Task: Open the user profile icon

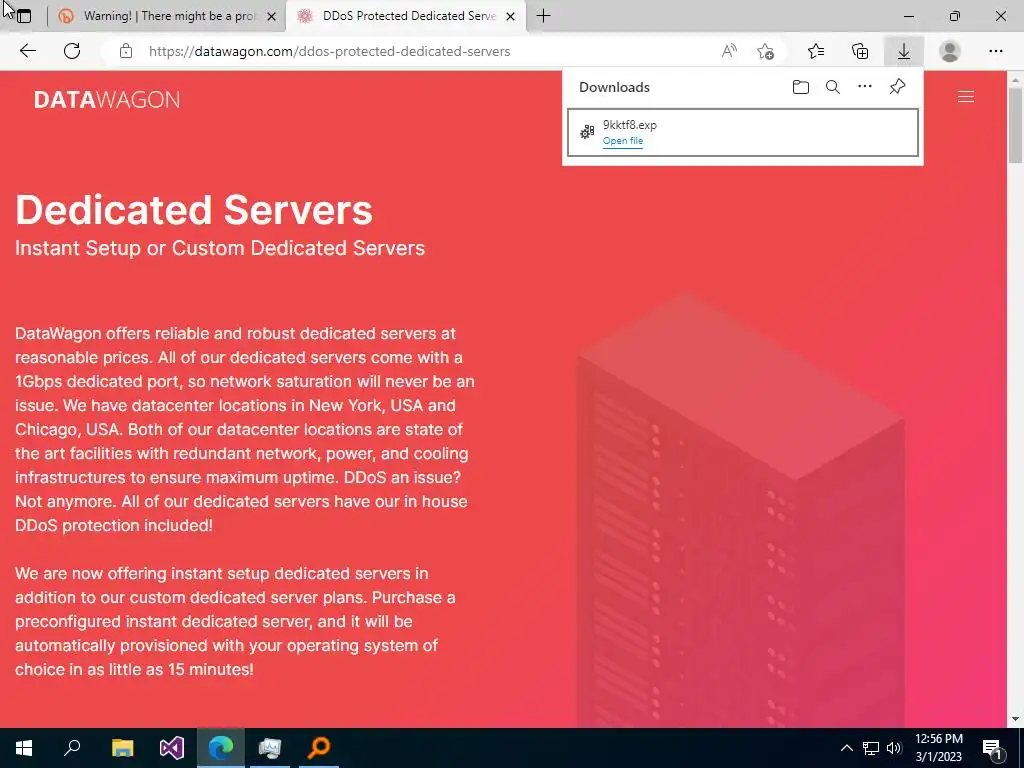Action: pyautogui.click(x=950, y=51)
